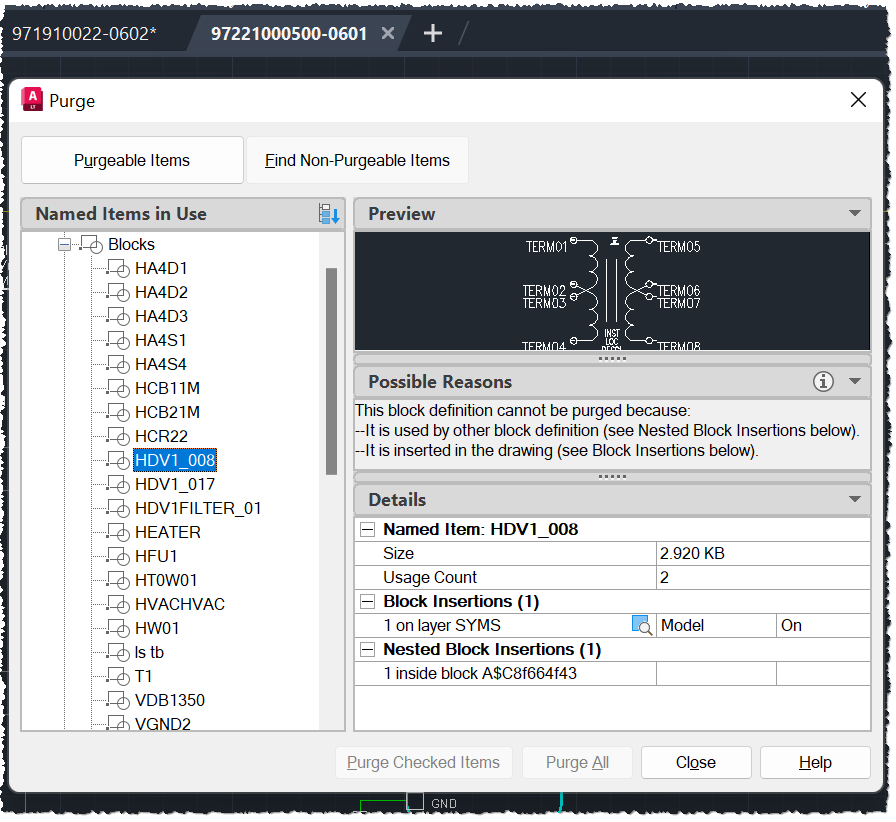This screenshot has height=822, width=896.
Task: Click the block icon beside HDV1_008
Action: coord(118,460)
